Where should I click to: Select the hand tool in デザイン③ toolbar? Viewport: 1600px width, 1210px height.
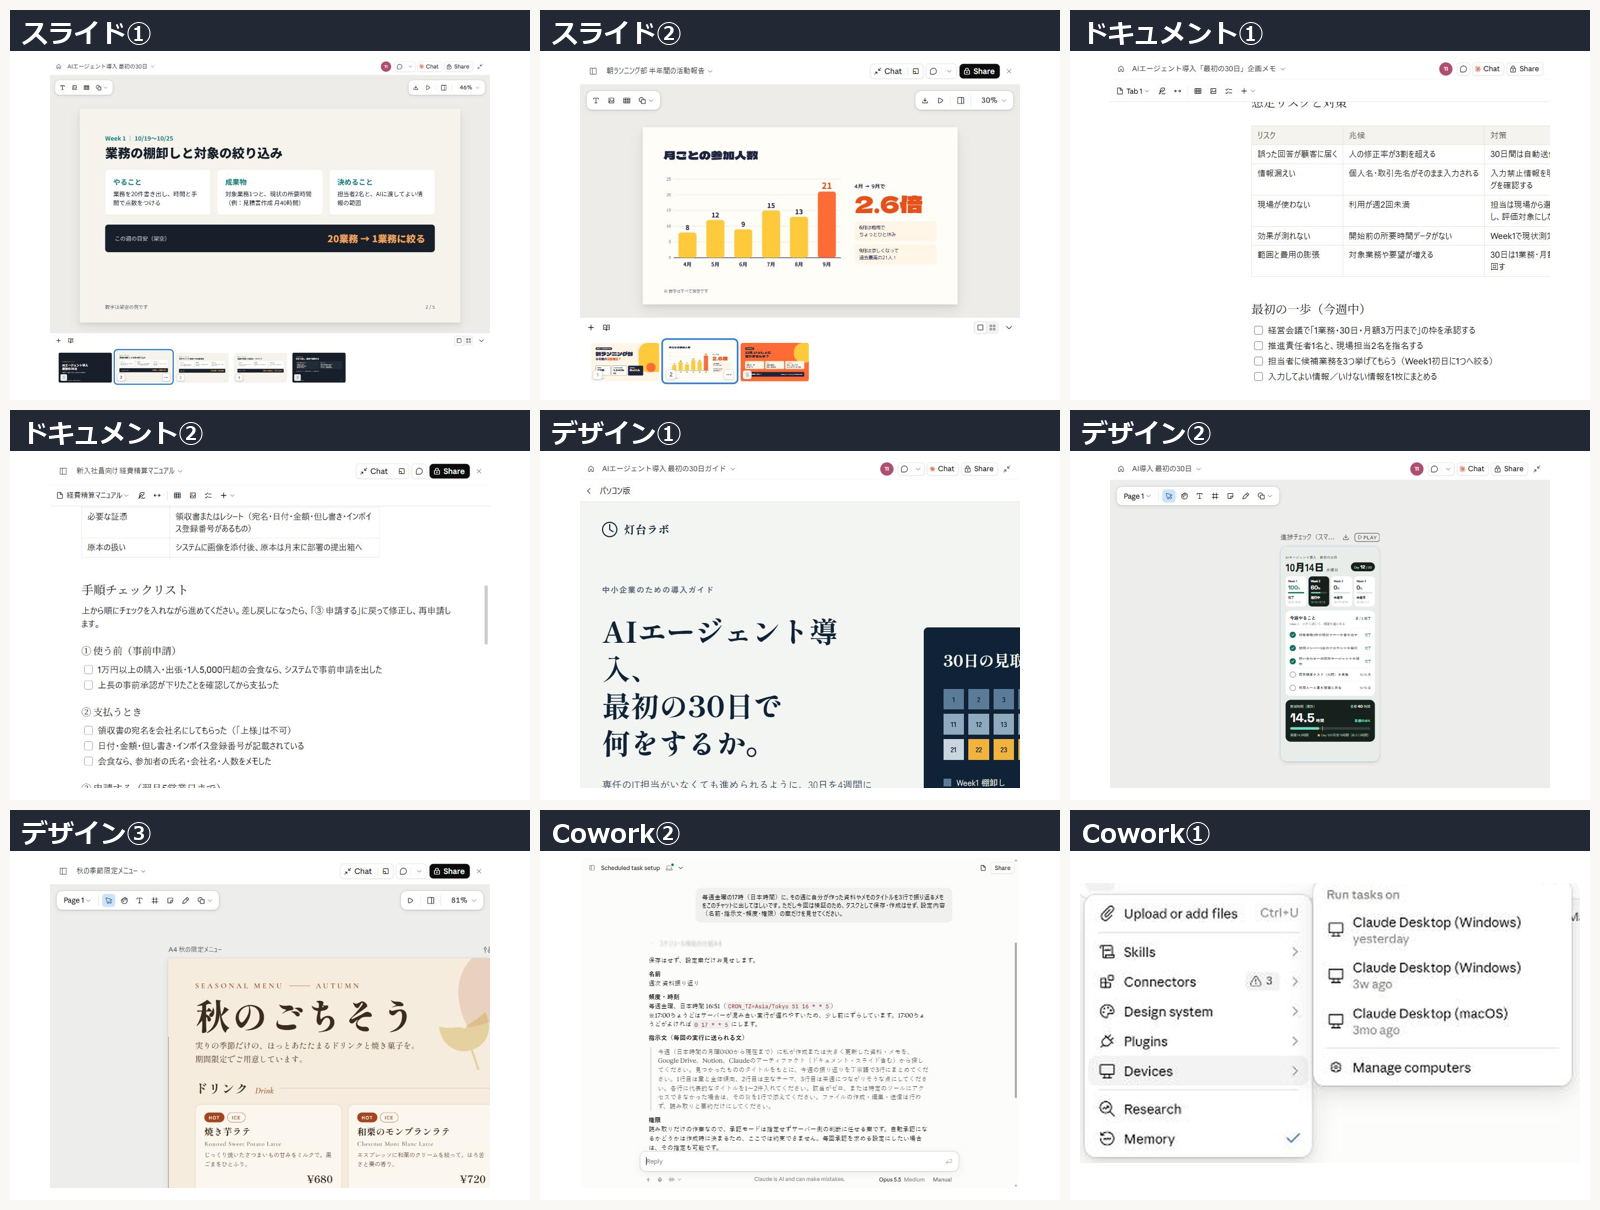pos(124,900)
